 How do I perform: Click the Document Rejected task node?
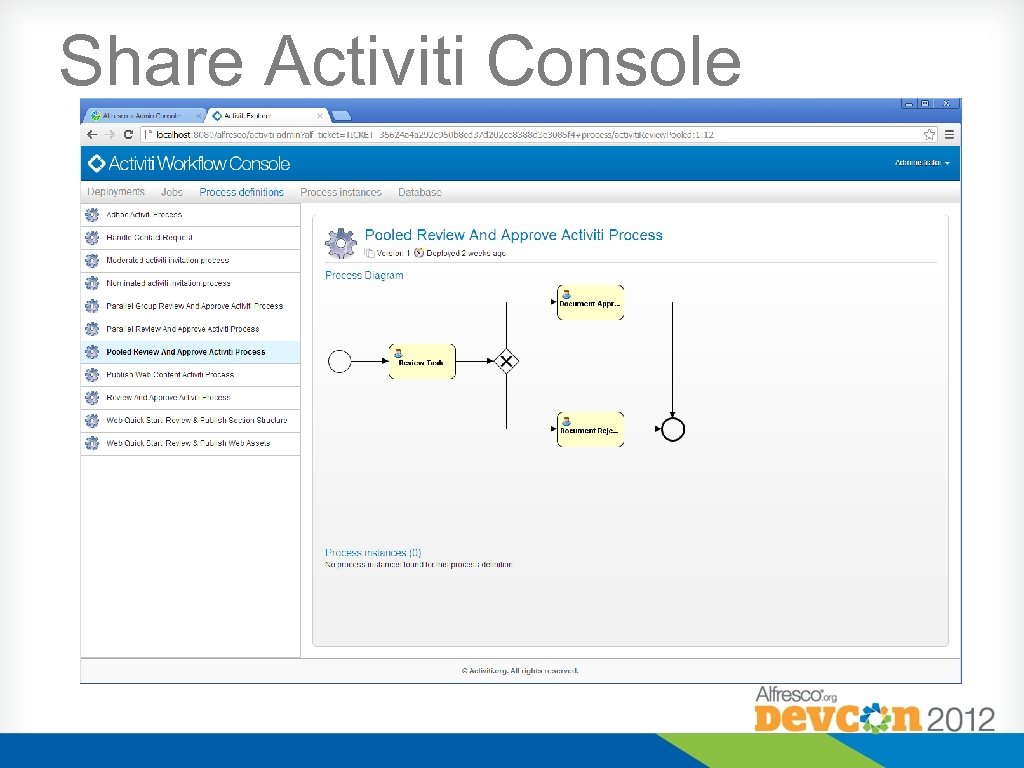click(590, 430)
